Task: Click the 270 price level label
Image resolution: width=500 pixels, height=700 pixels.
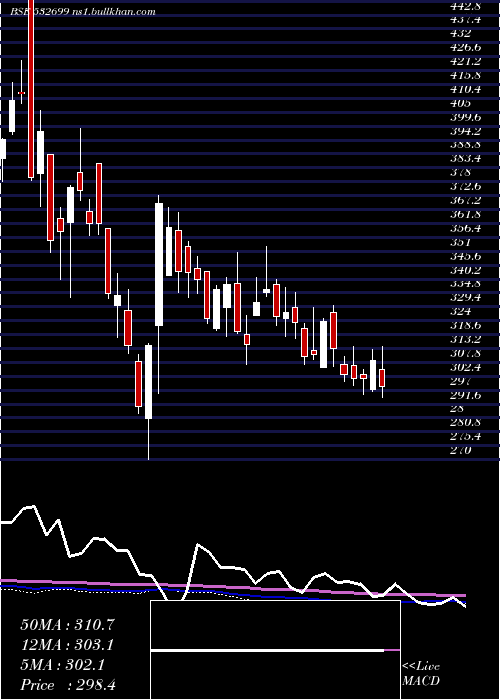Action: 461,451
